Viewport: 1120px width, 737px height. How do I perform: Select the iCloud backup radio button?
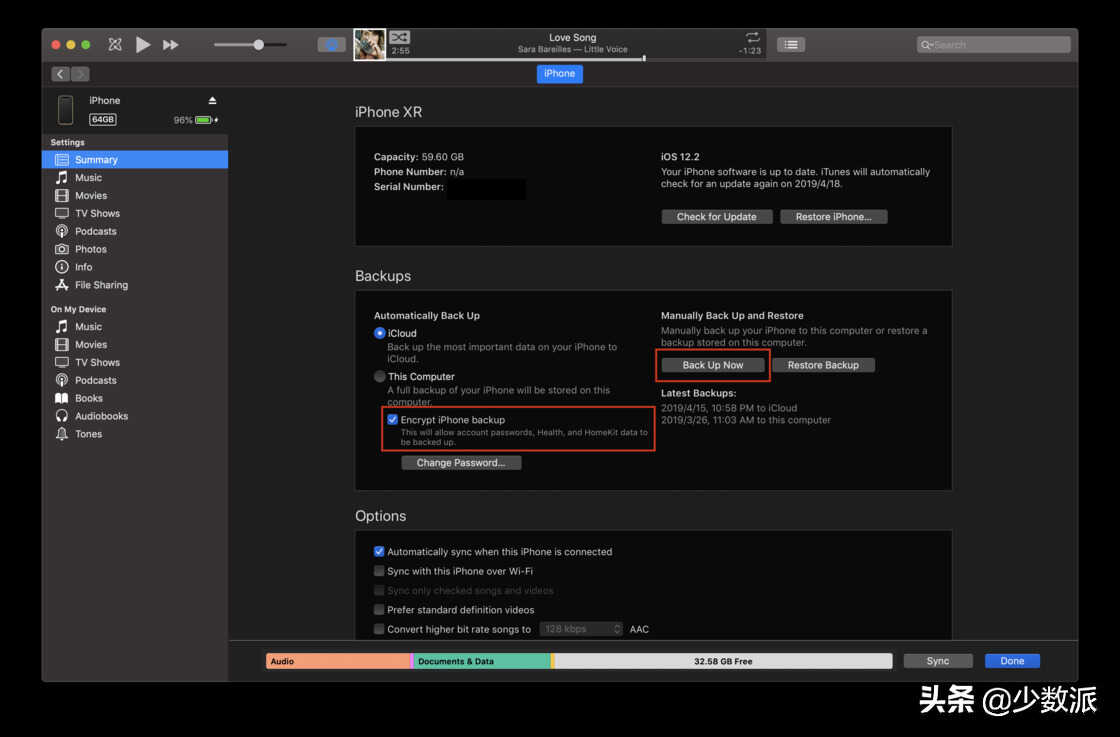380,333
